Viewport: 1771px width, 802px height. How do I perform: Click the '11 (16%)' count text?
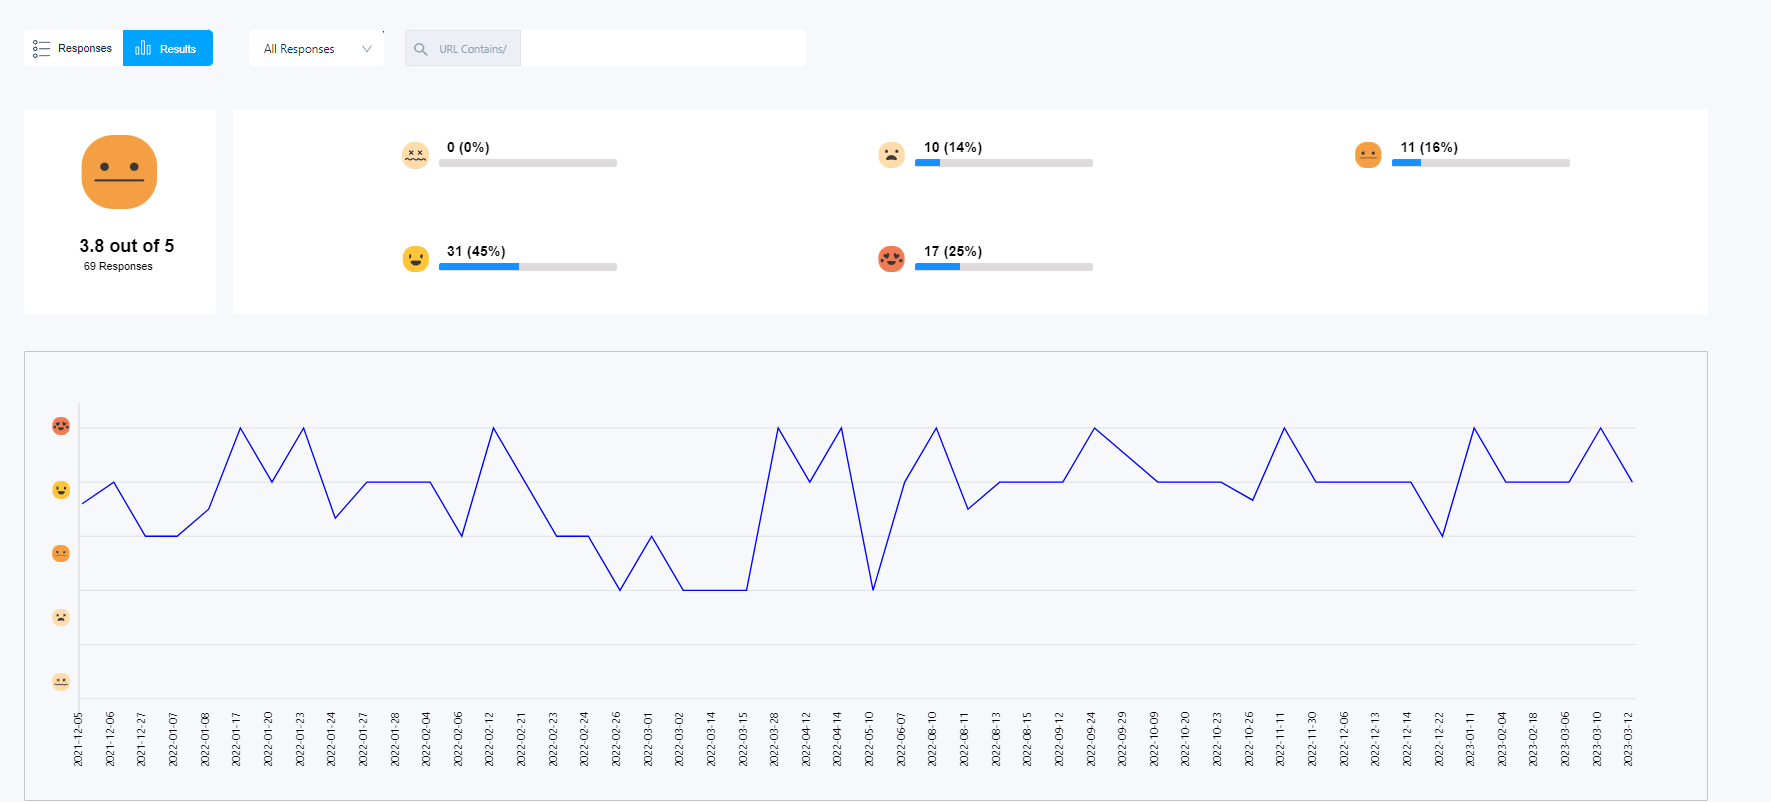point(1429,147)
